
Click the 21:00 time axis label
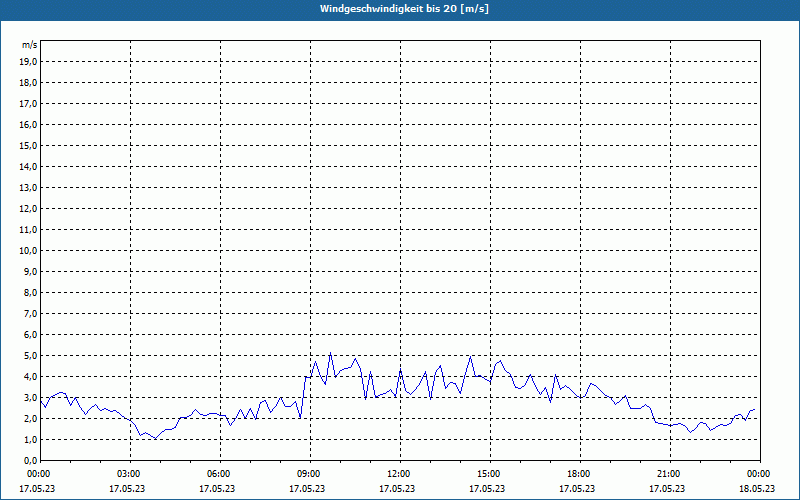(x=670, y=474)
